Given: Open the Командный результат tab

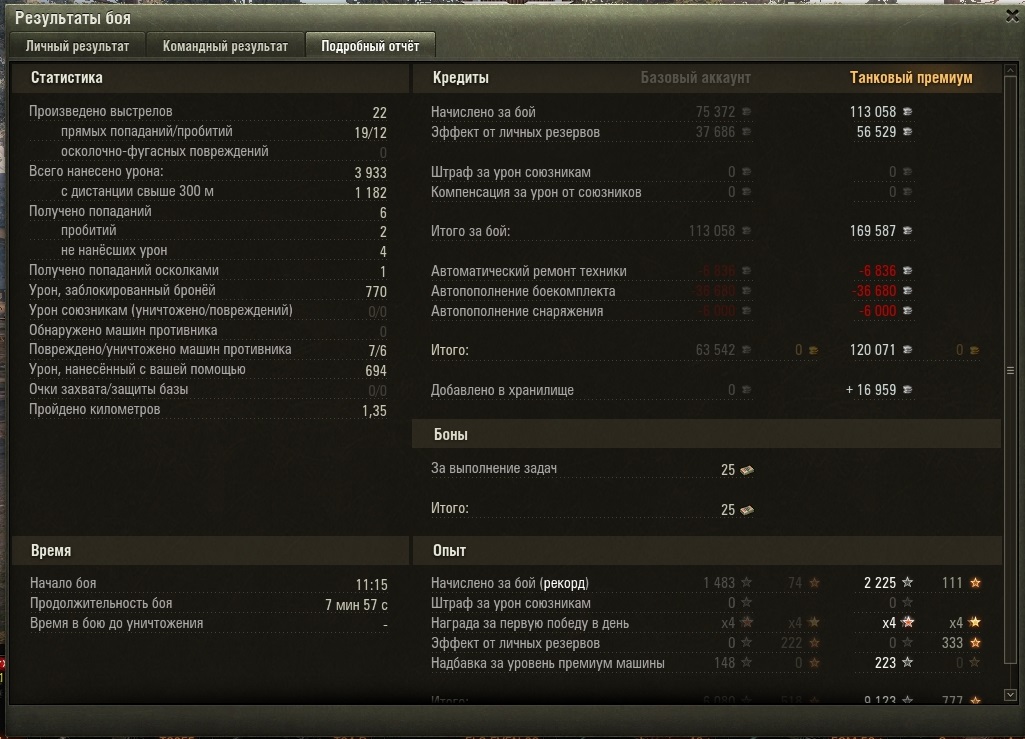Looking at the screenshot, I should click(x=225, y=46).
